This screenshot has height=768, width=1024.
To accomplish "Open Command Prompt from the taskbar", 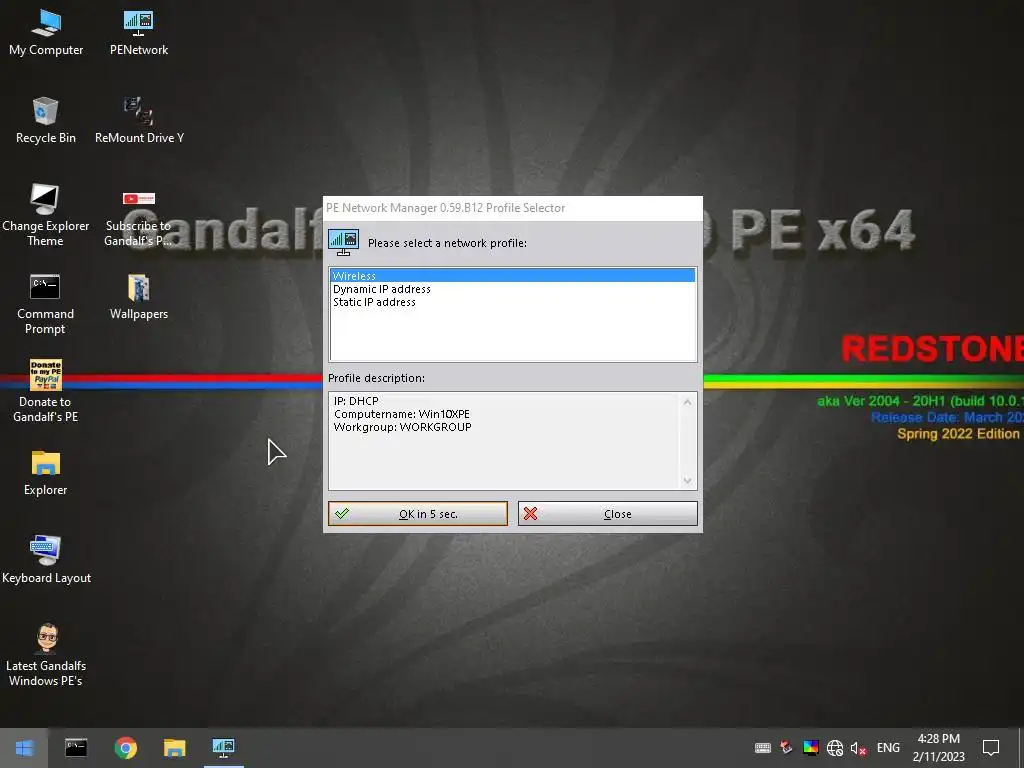I will 76,748.
